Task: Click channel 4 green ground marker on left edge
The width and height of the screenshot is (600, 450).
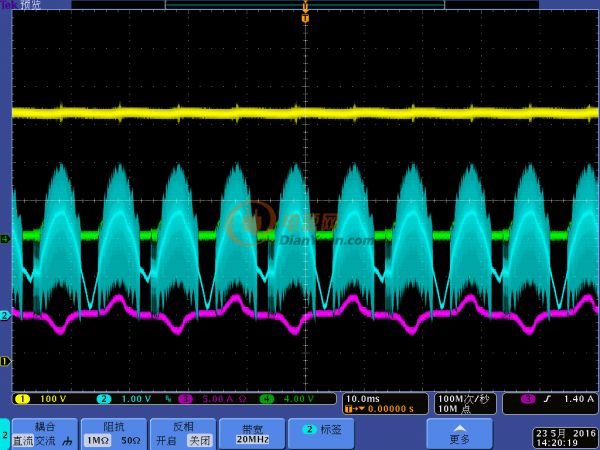Action: (x=5, y=240)
